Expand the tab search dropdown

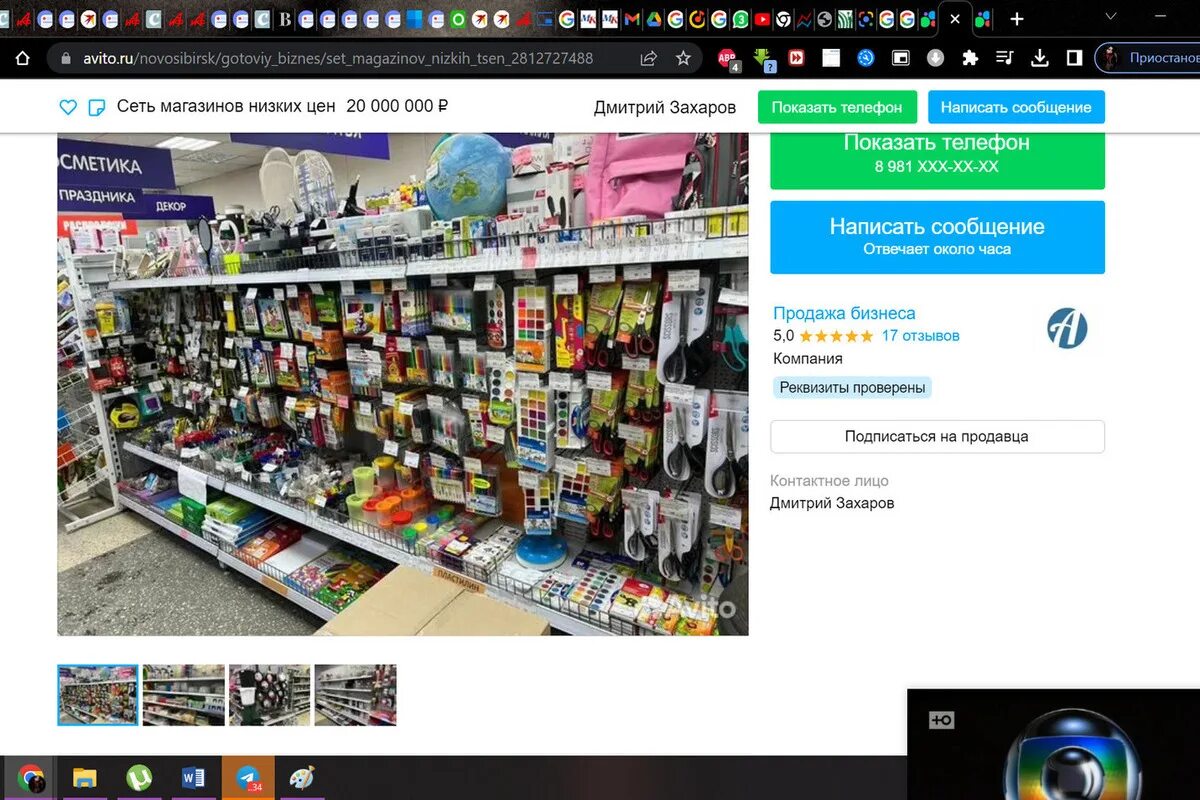click(1110, 18)
